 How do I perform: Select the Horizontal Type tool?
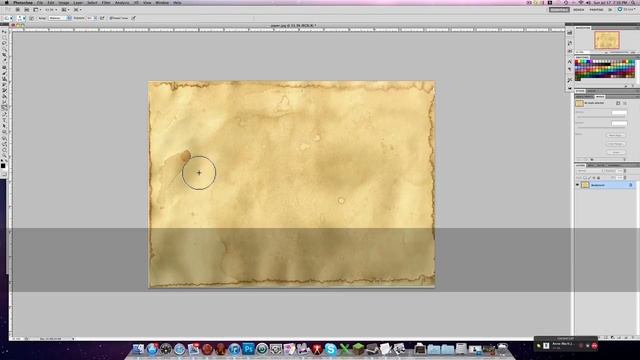coord(4,120)
